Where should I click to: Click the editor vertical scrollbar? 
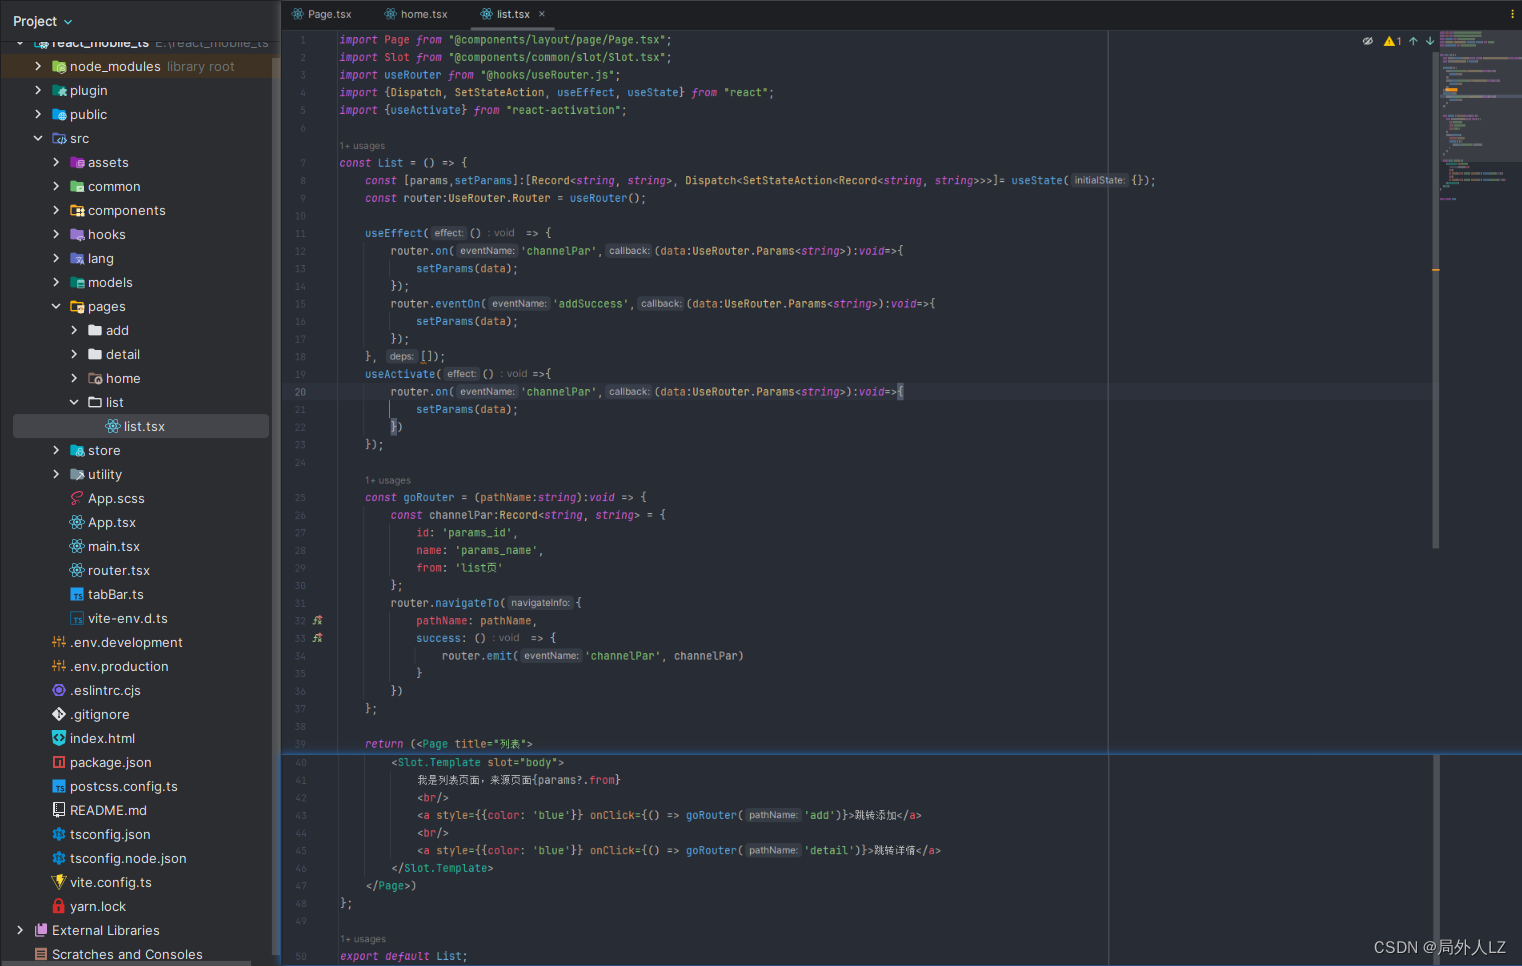[x=1436, y=300]
